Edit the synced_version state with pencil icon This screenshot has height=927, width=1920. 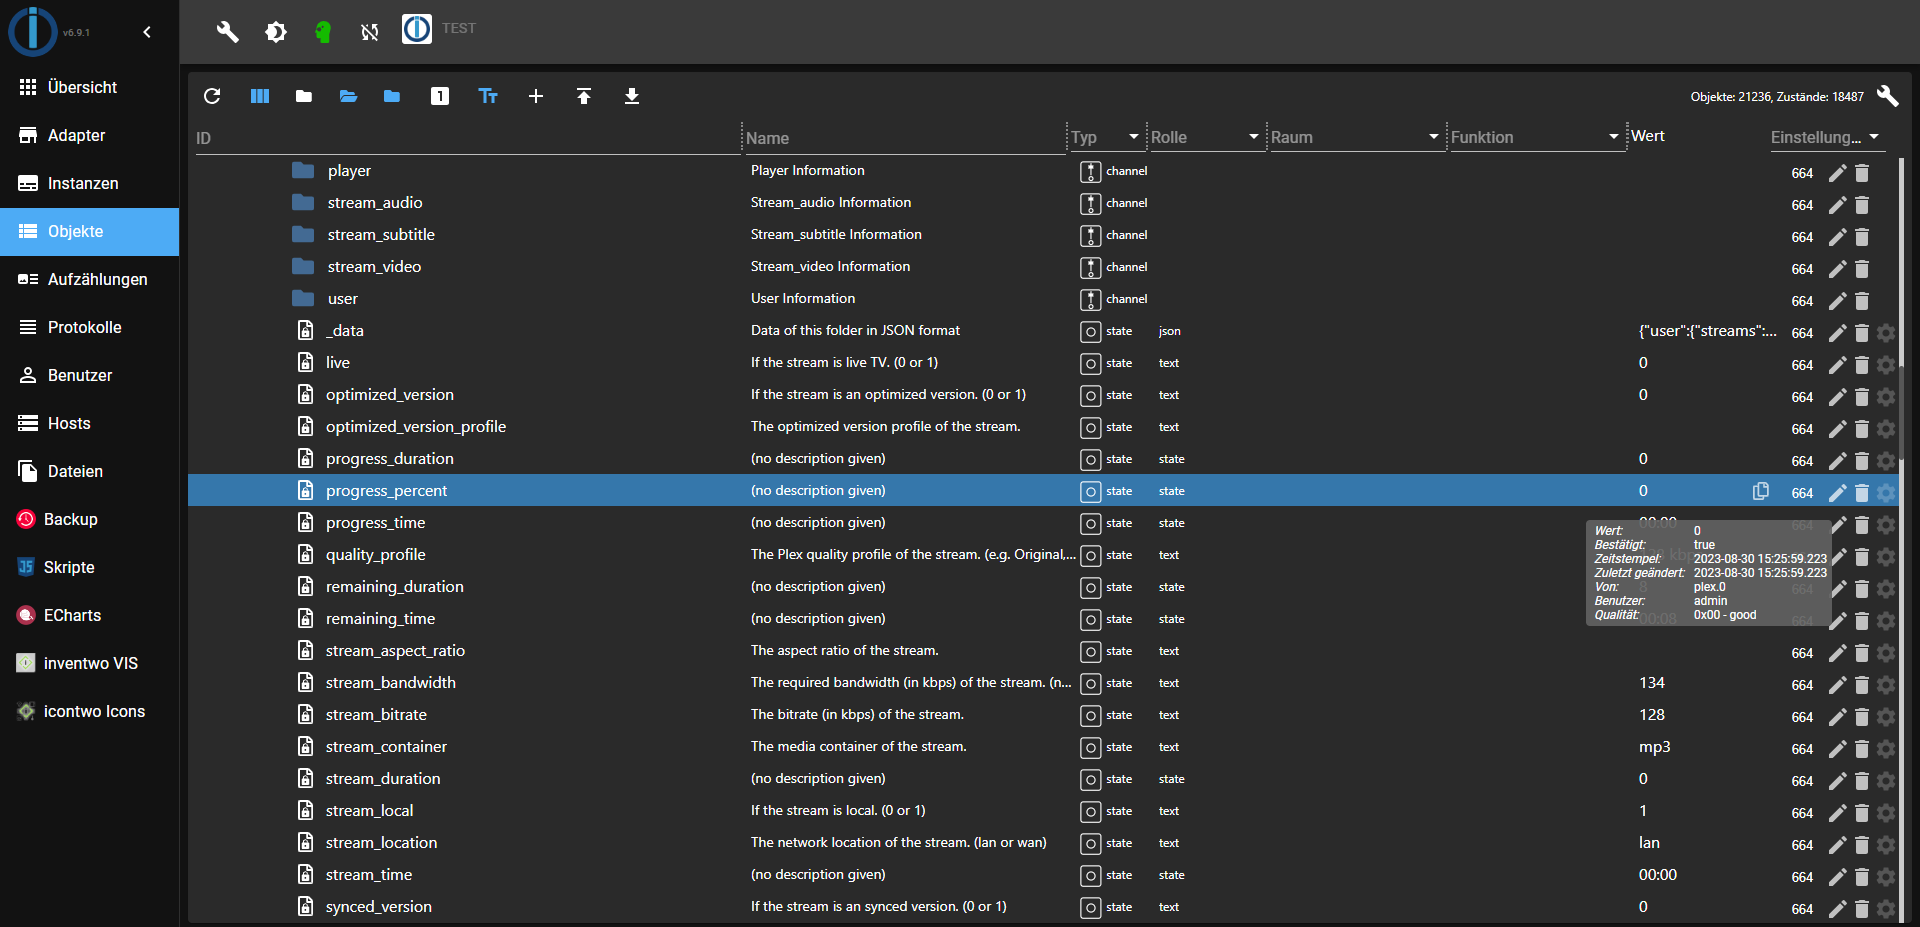(1838, 909)
